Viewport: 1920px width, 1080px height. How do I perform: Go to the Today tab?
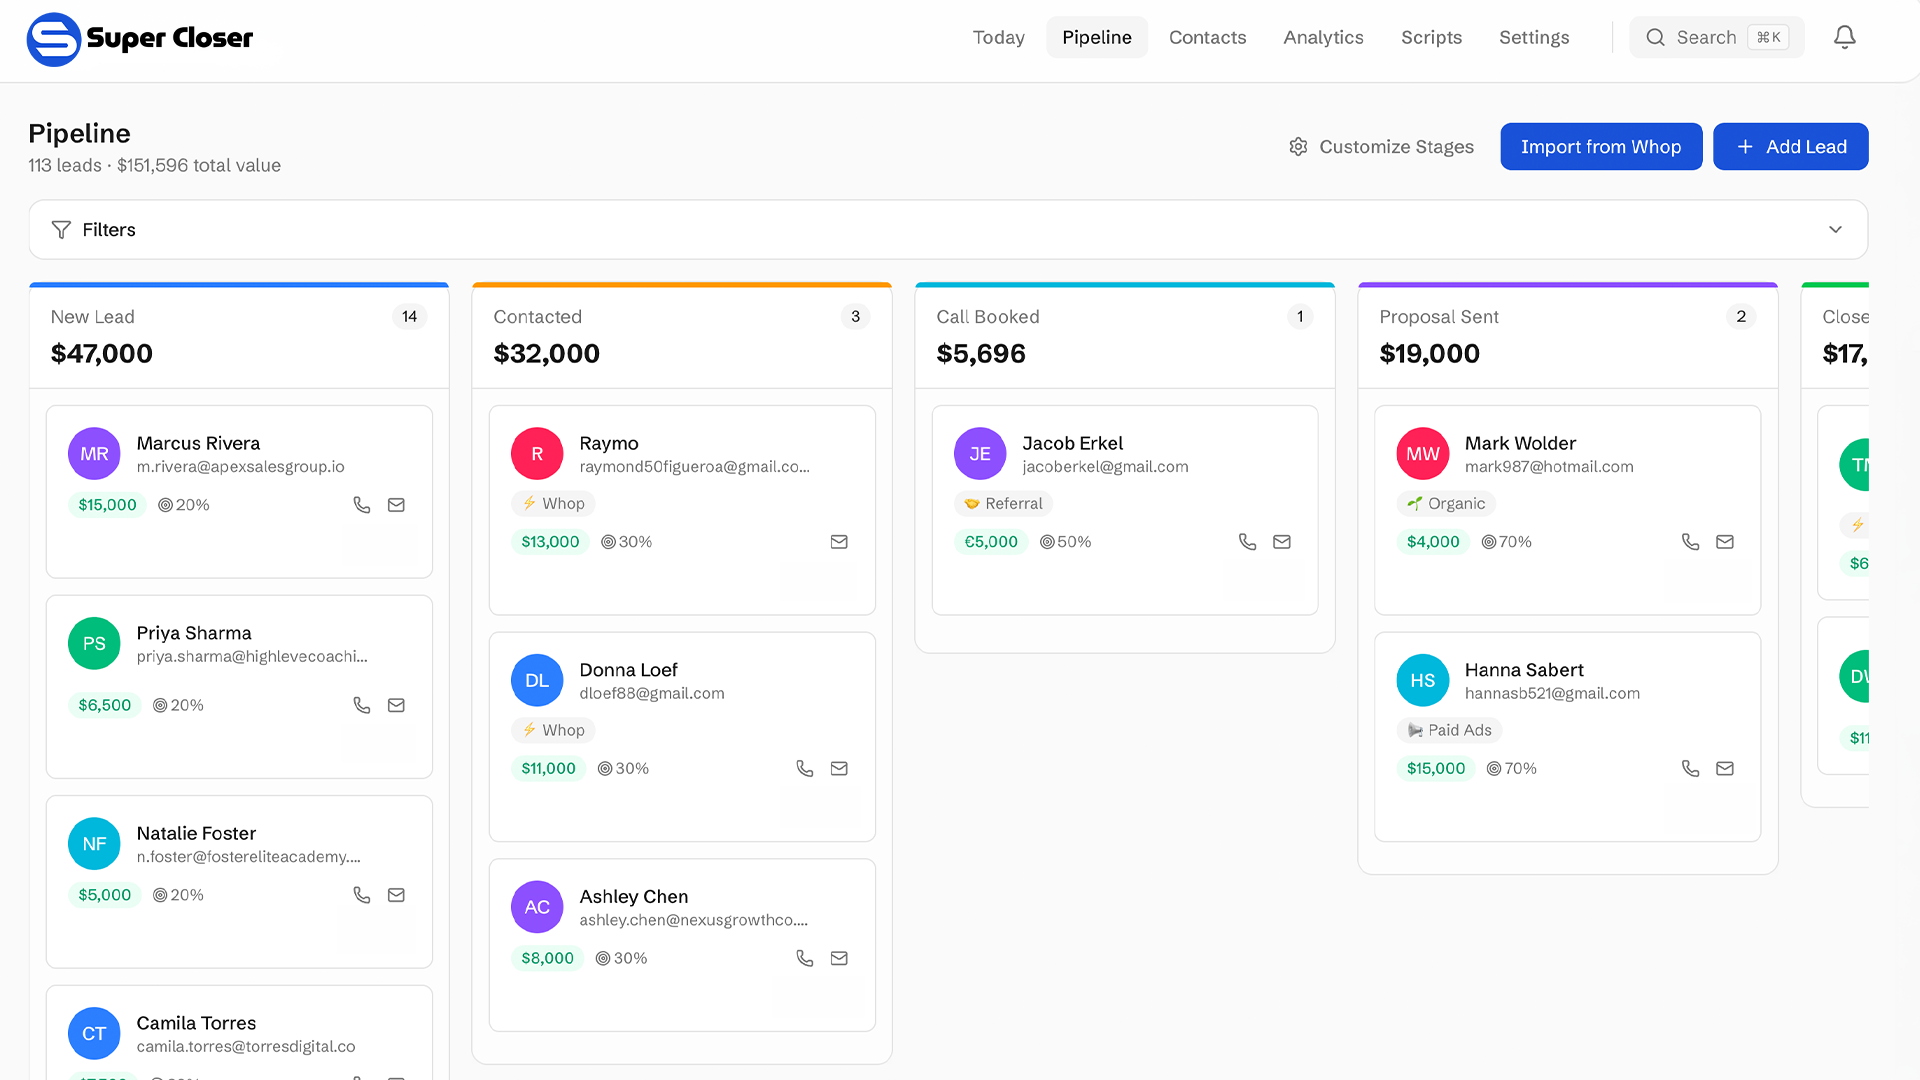(x=998, y=37)
